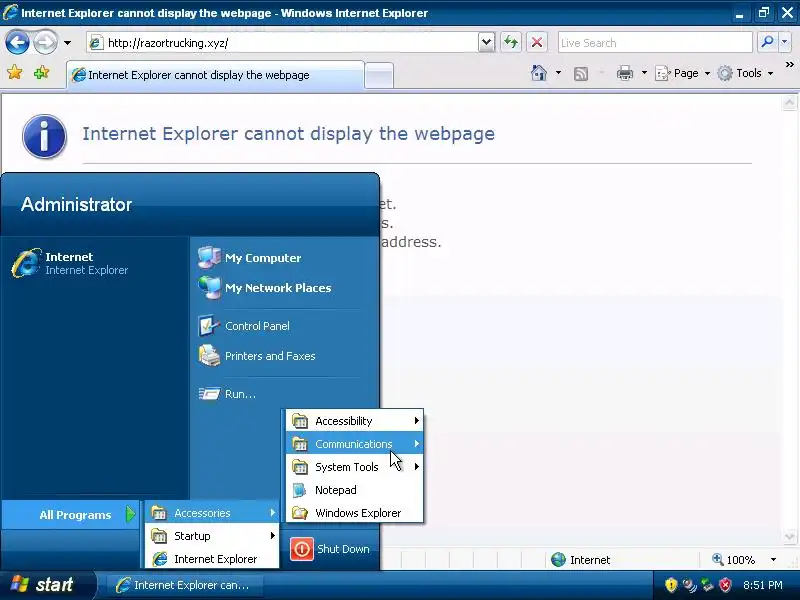This screenshot has height=600, width=800.
Task: Click All Programs
Action: pos(70,514)
